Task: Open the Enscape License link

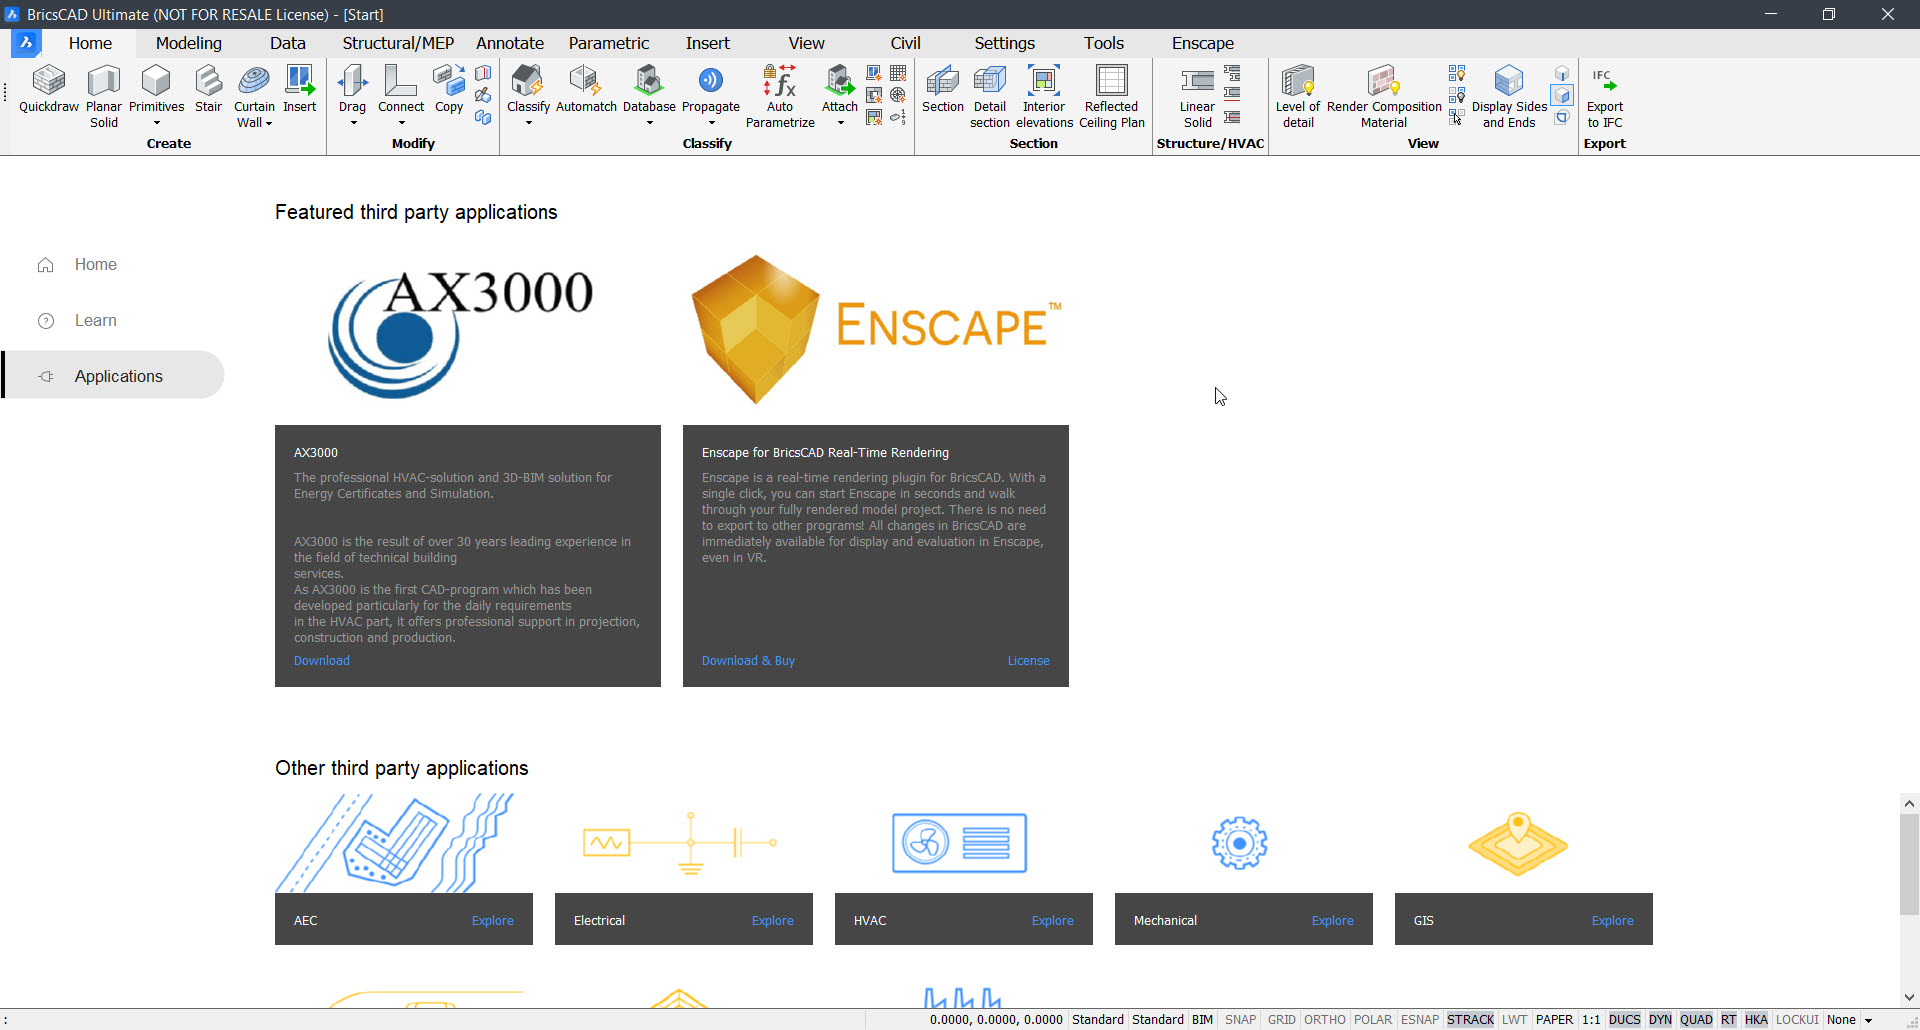Action: point(1028,661)
